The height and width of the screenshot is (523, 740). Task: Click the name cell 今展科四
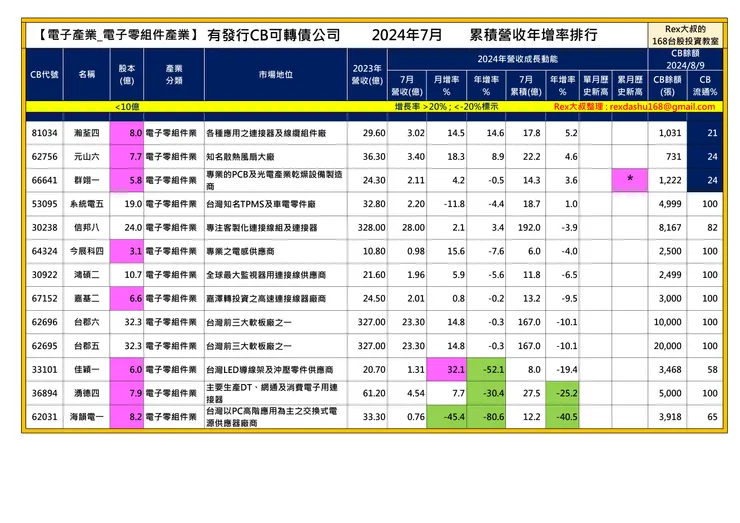(87, 251)
